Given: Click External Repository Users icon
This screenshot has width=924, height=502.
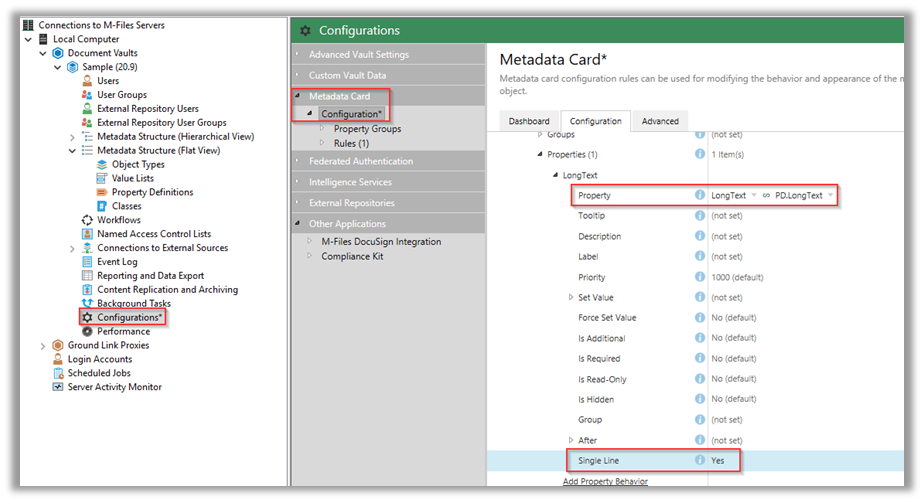Looking at the screenshot, I should pos(87,108).
